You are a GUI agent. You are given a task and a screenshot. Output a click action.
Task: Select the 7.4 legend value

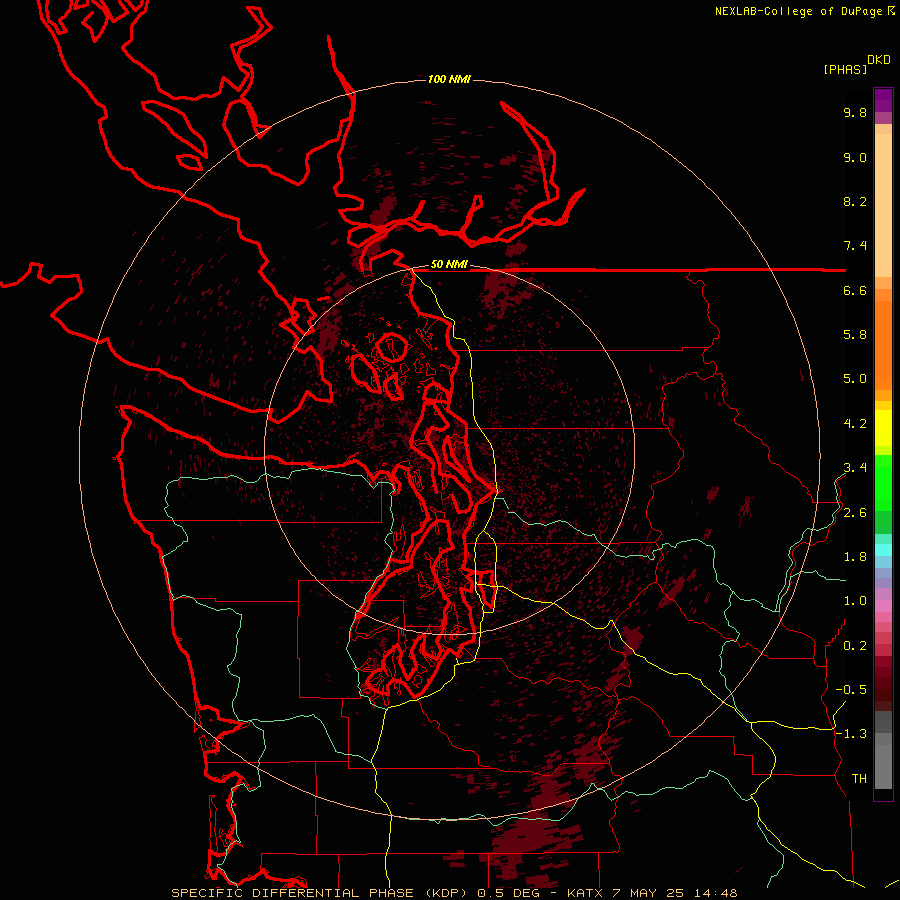coord(855,246)
